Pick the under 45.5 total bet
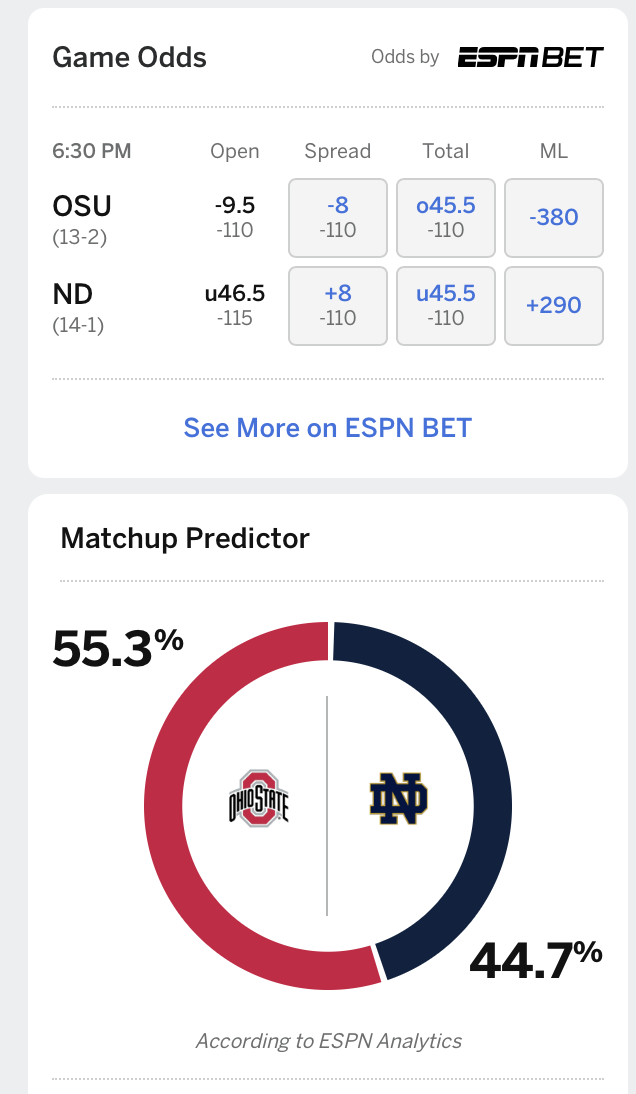 446,305
